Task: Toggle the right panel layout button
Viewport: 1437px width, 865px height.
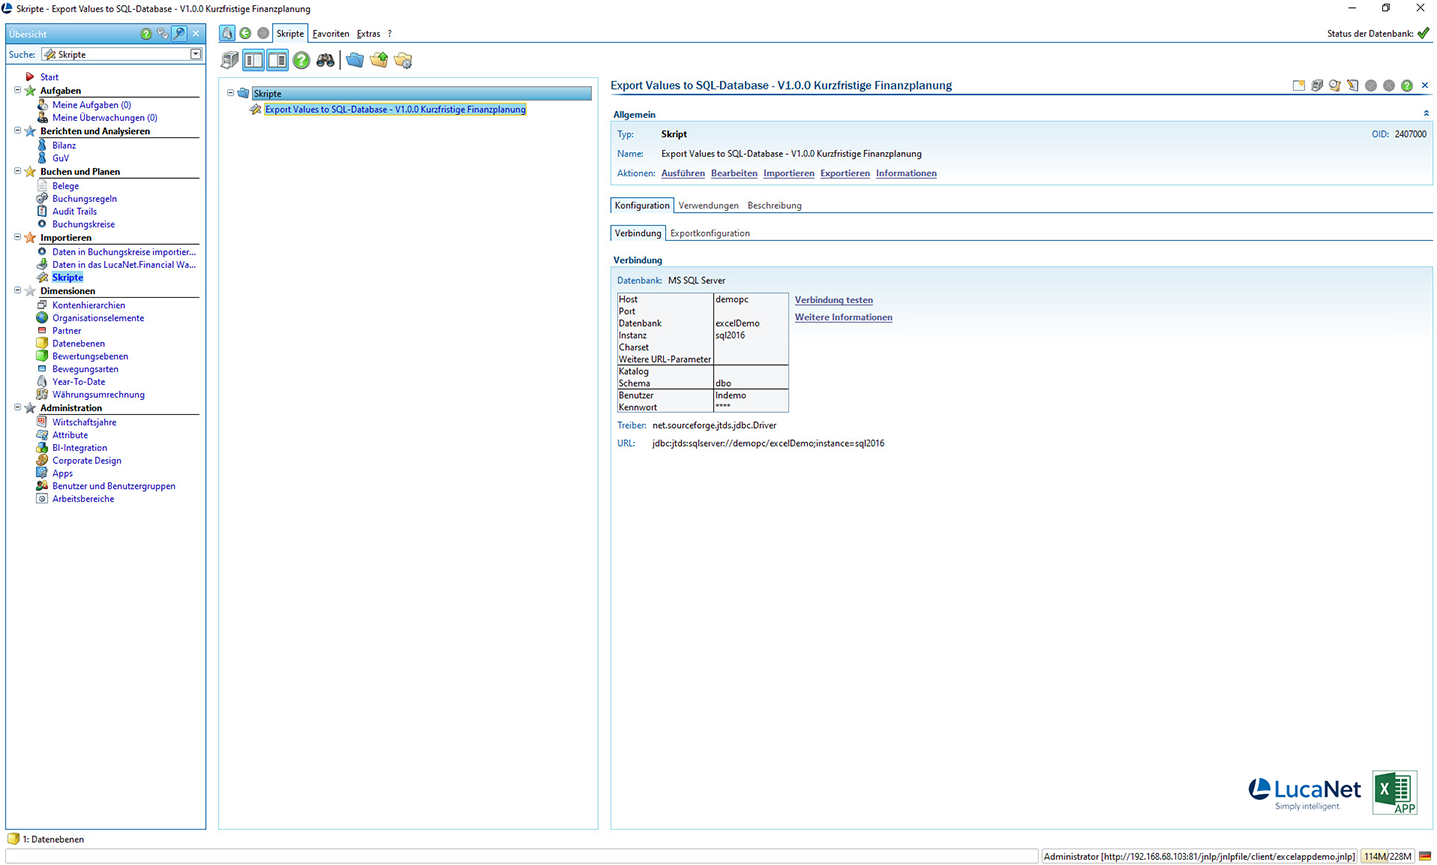Action: tap(277, 60)
